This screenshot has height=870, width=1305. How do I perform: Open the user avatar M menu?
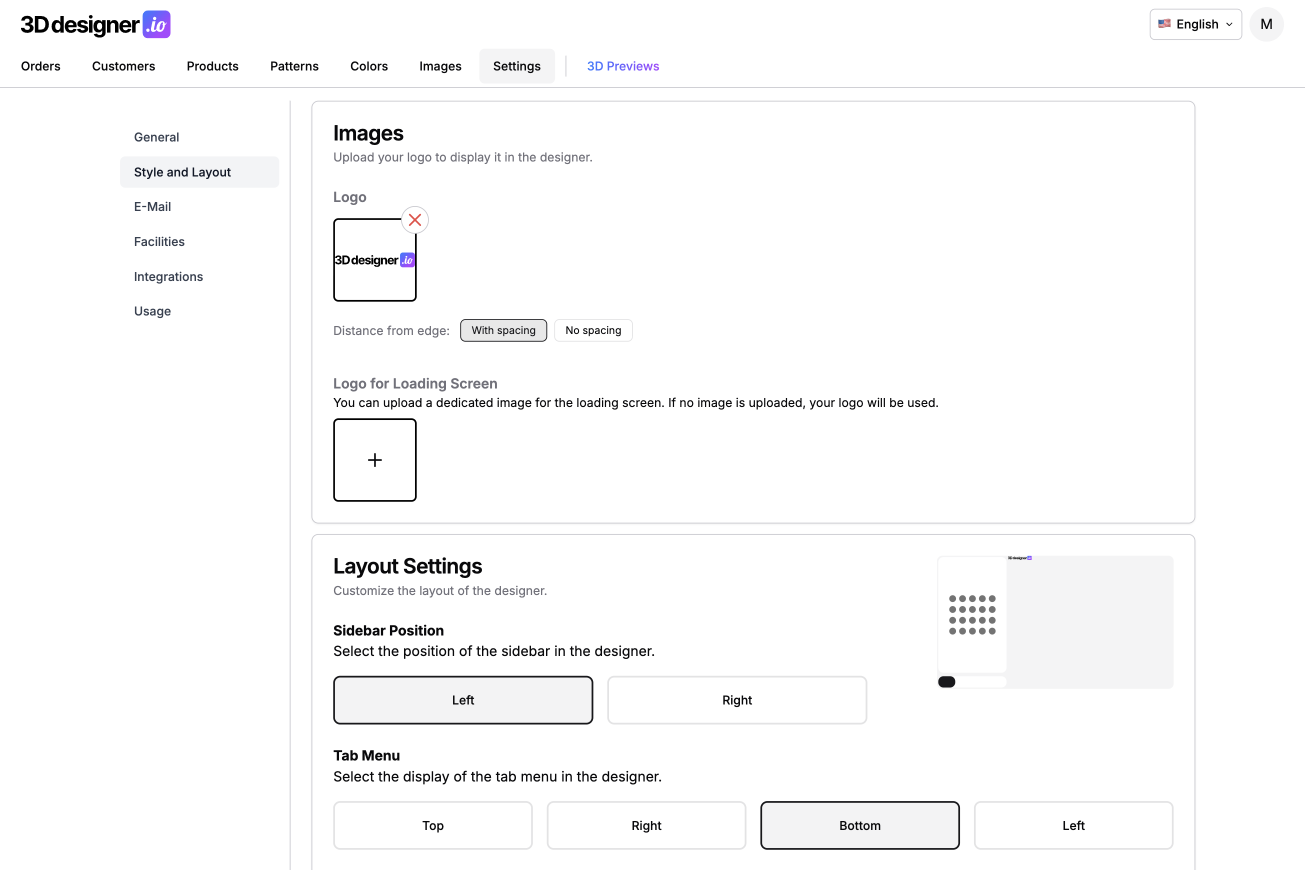[x=1266, y=24]
